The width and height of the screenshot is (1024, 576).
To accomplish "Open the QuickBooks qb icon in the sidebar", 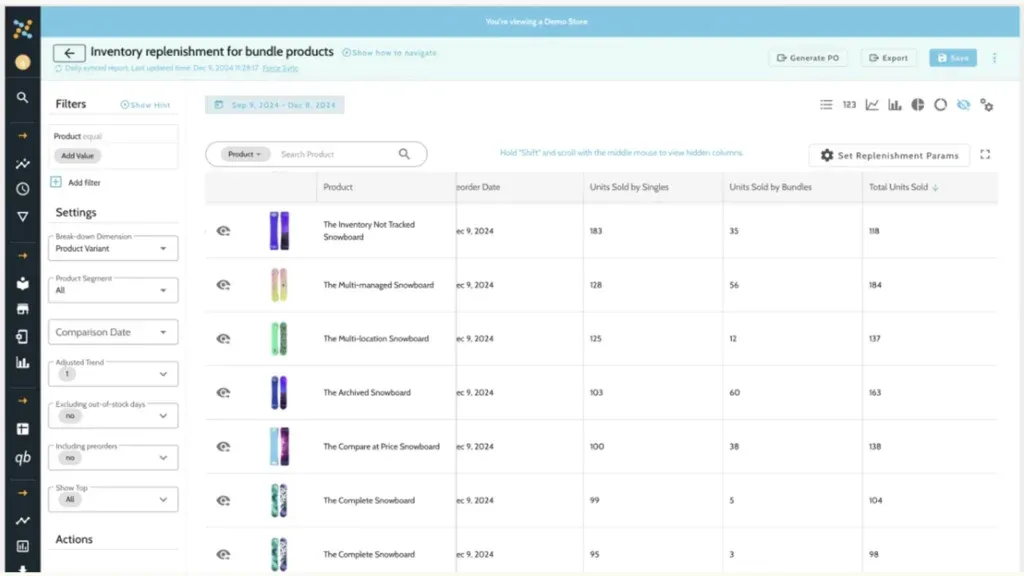I will click(x=23, y=458).
